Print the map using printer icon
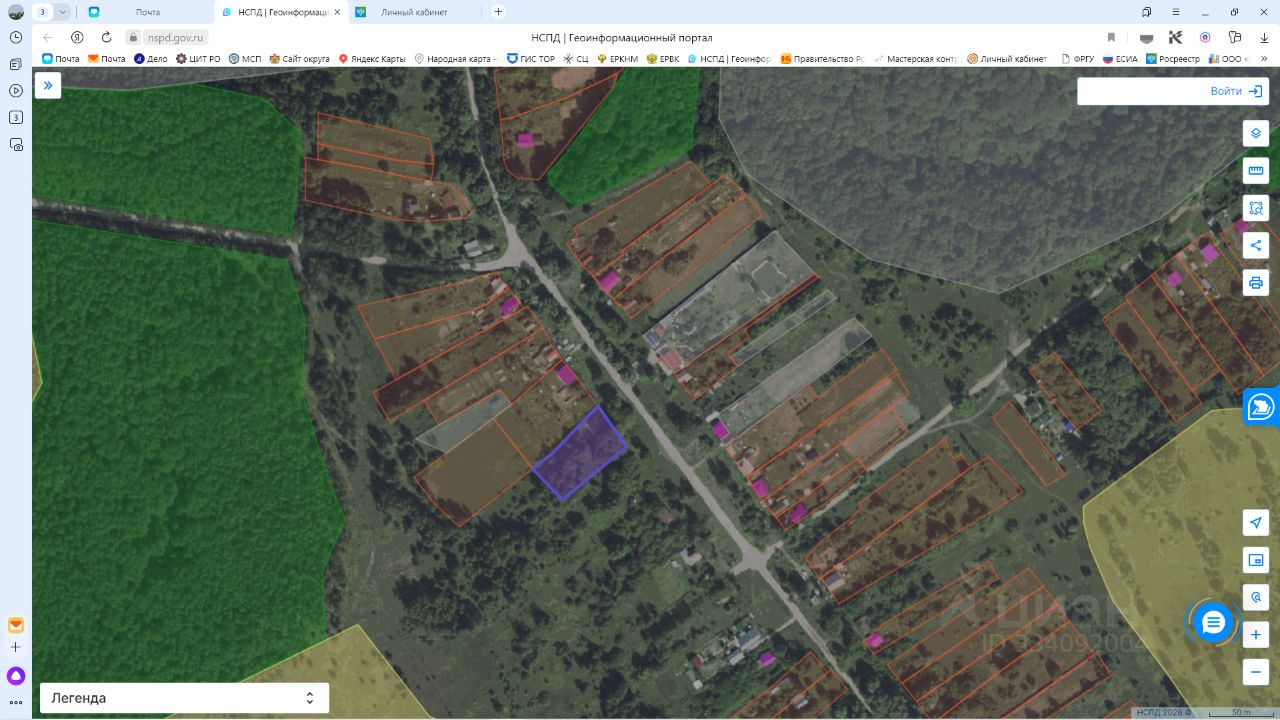1280x720 pixels. coord(1256,282)
